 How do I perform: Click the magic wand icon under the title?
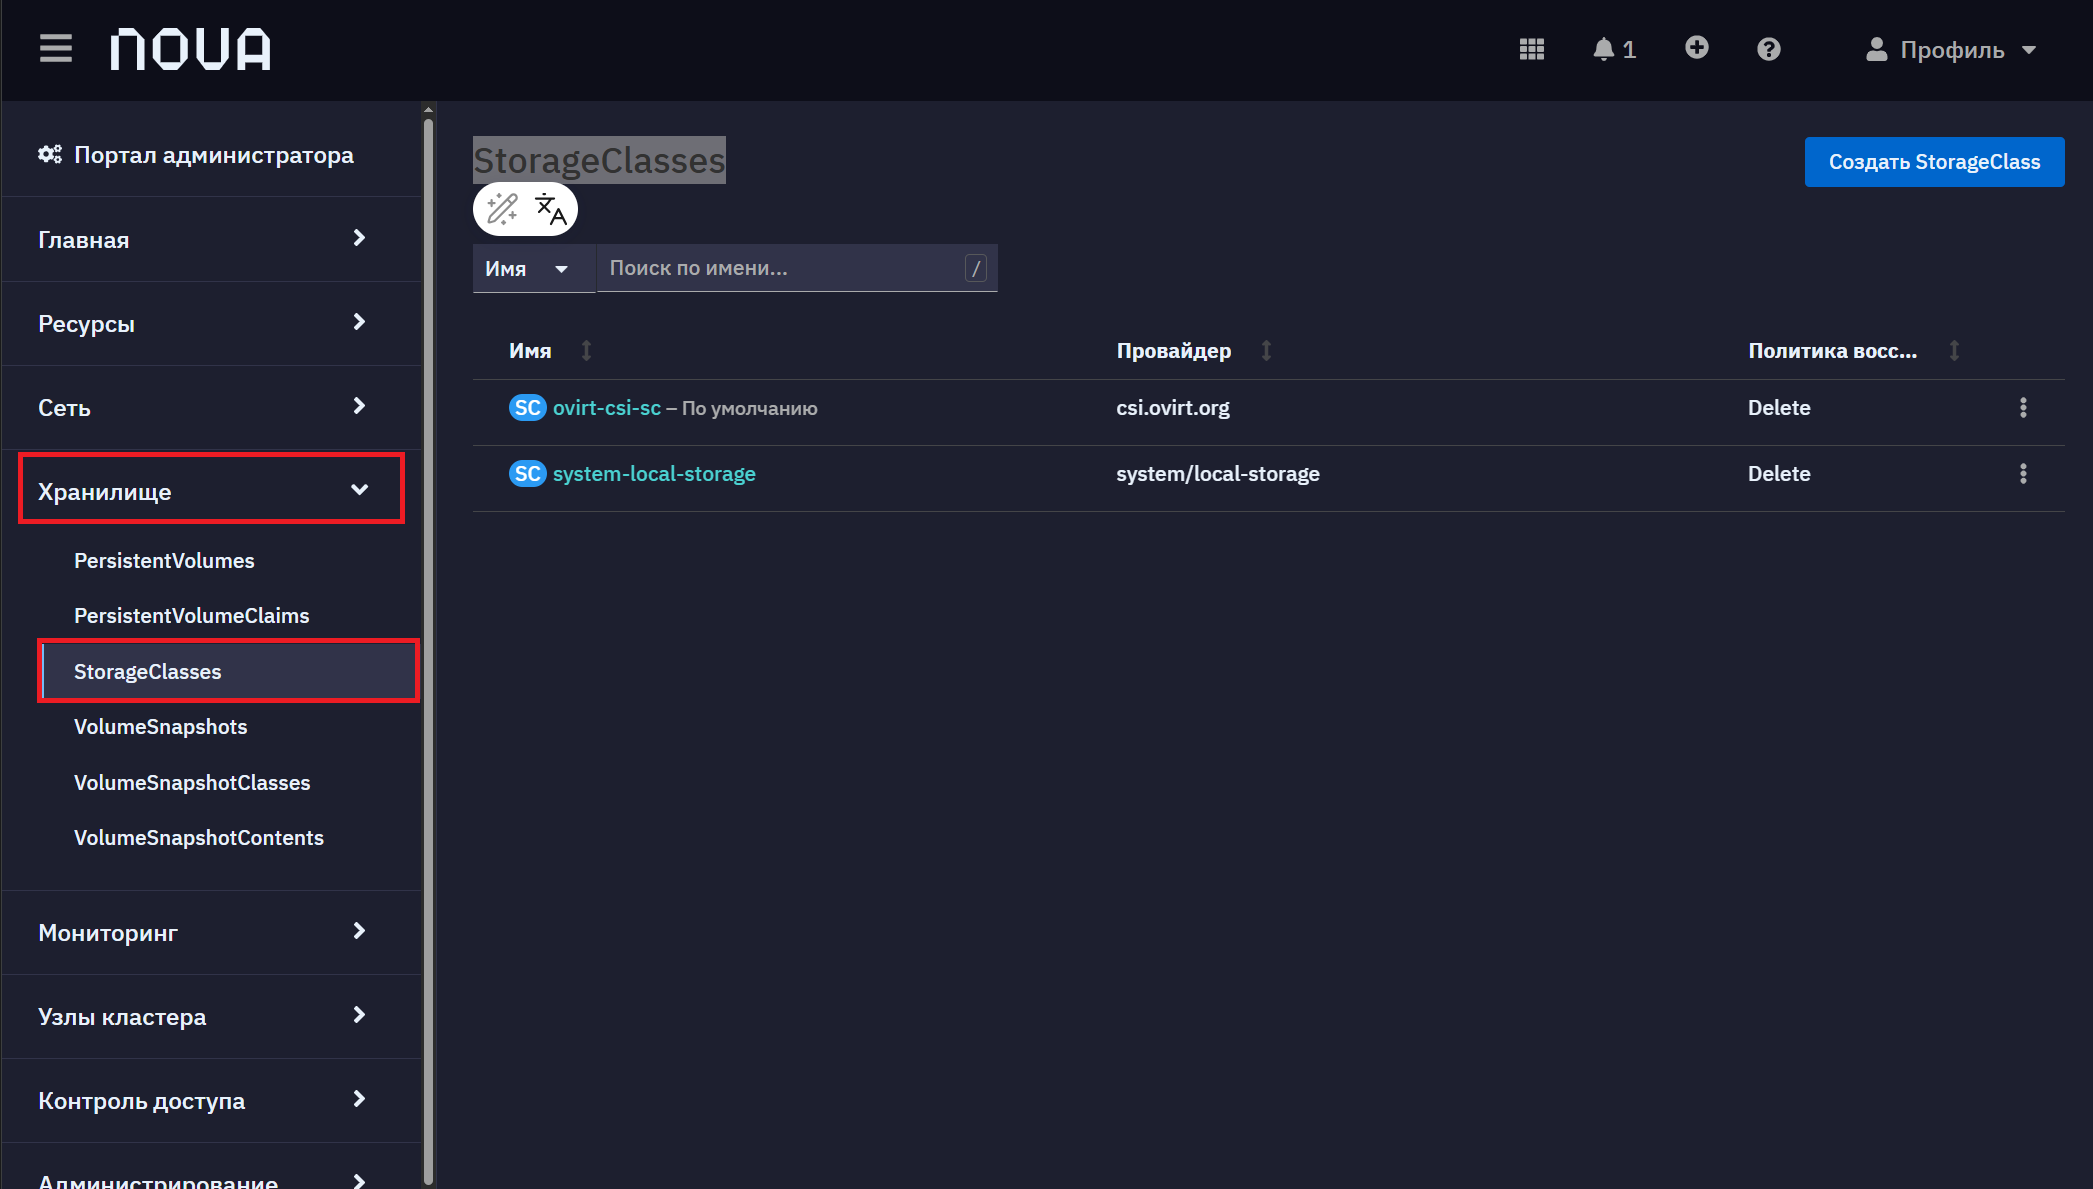click(x=502, y=209)
